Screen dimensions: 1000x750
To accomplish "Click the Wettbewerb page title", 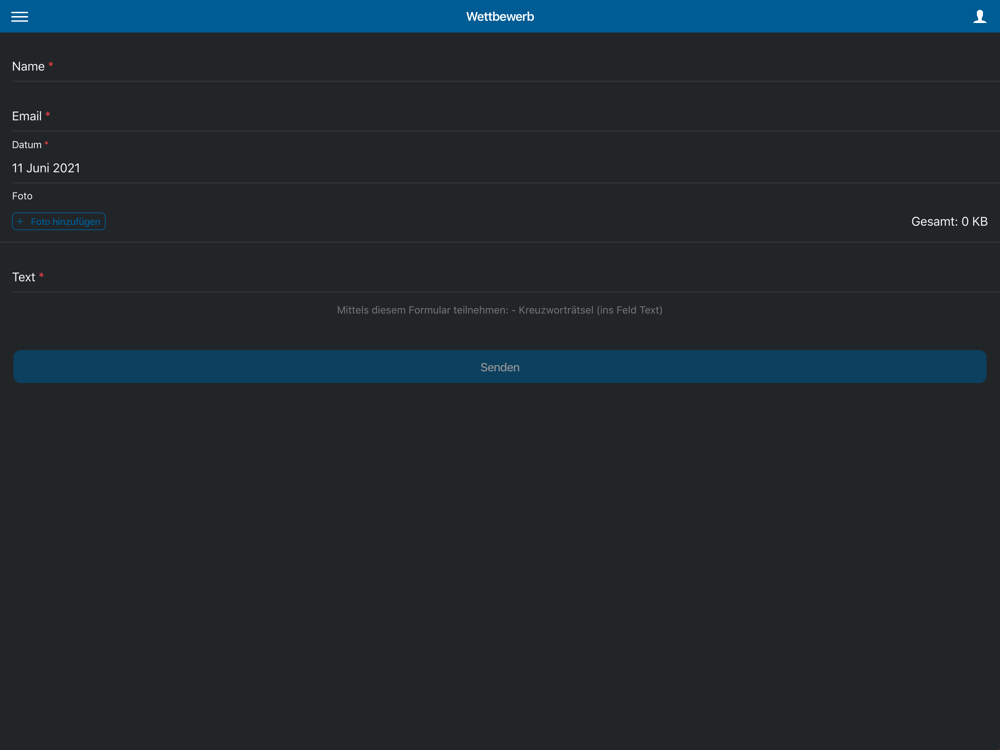I will (x=500, y=17).
